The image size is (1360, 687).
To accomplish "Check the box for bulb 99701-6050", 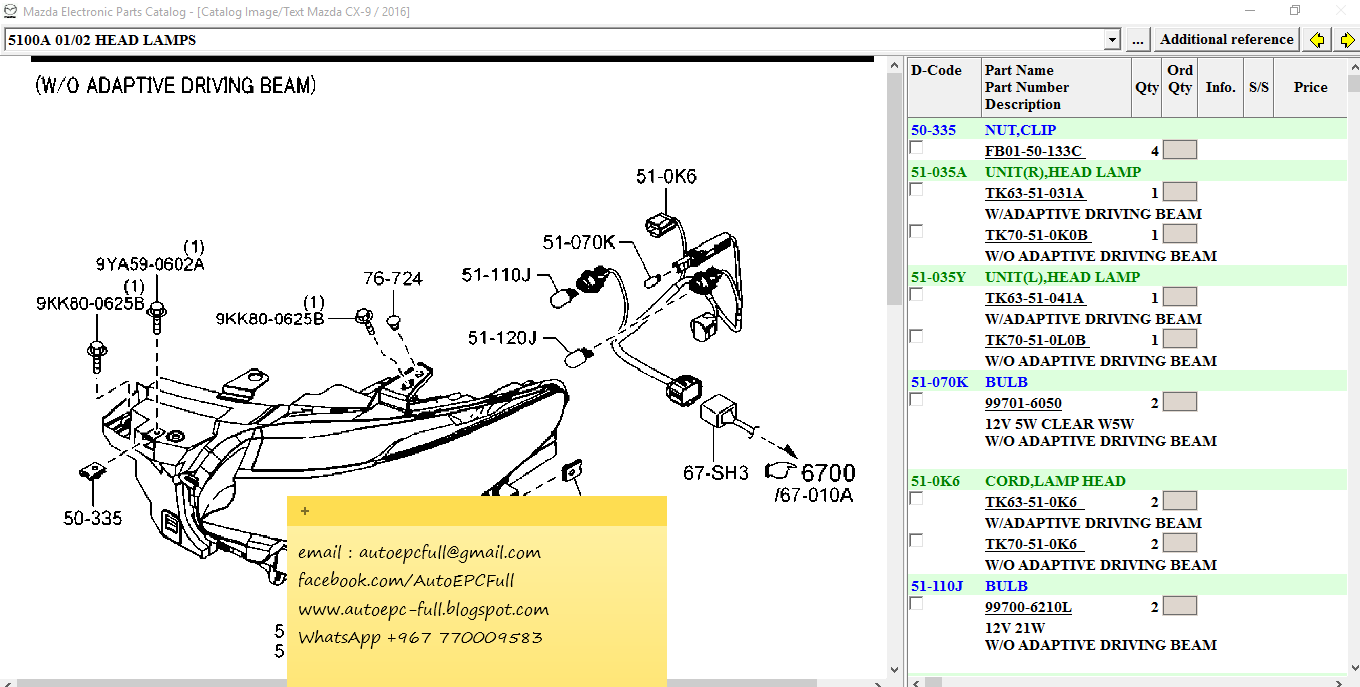I will tap(916, 399).
